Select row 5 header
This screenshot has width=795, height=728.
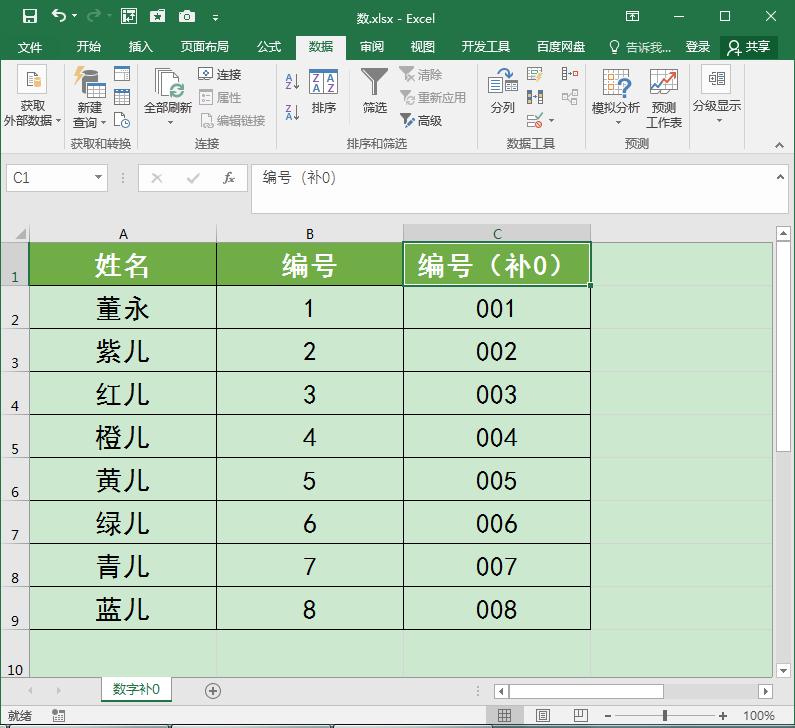[15, 436]
